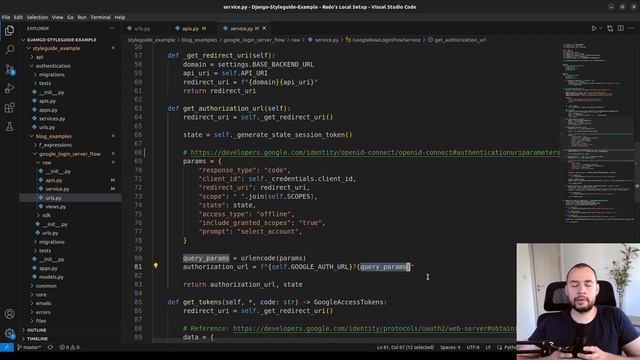Click the horizontal scrollbar under the editor

click(334, 340)
